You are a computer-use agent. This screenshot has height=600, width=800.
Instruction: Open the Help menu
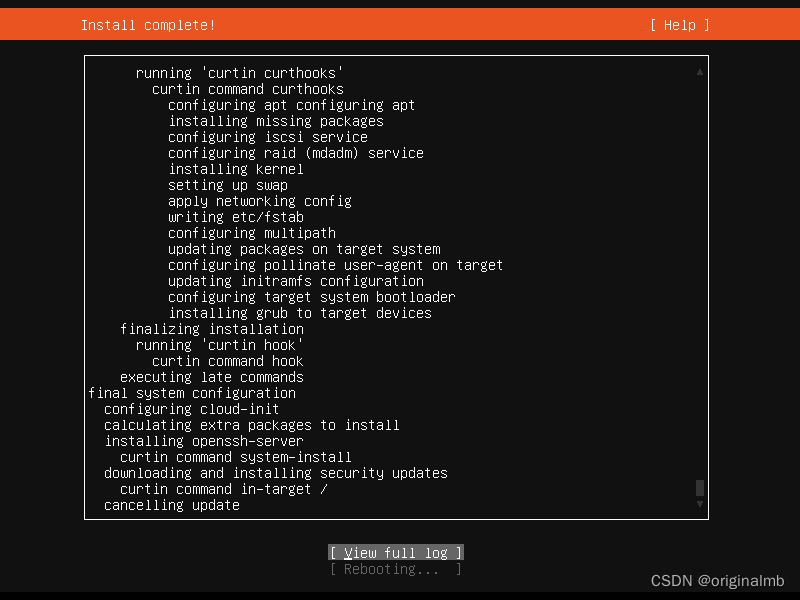click(x=678, y=24)
